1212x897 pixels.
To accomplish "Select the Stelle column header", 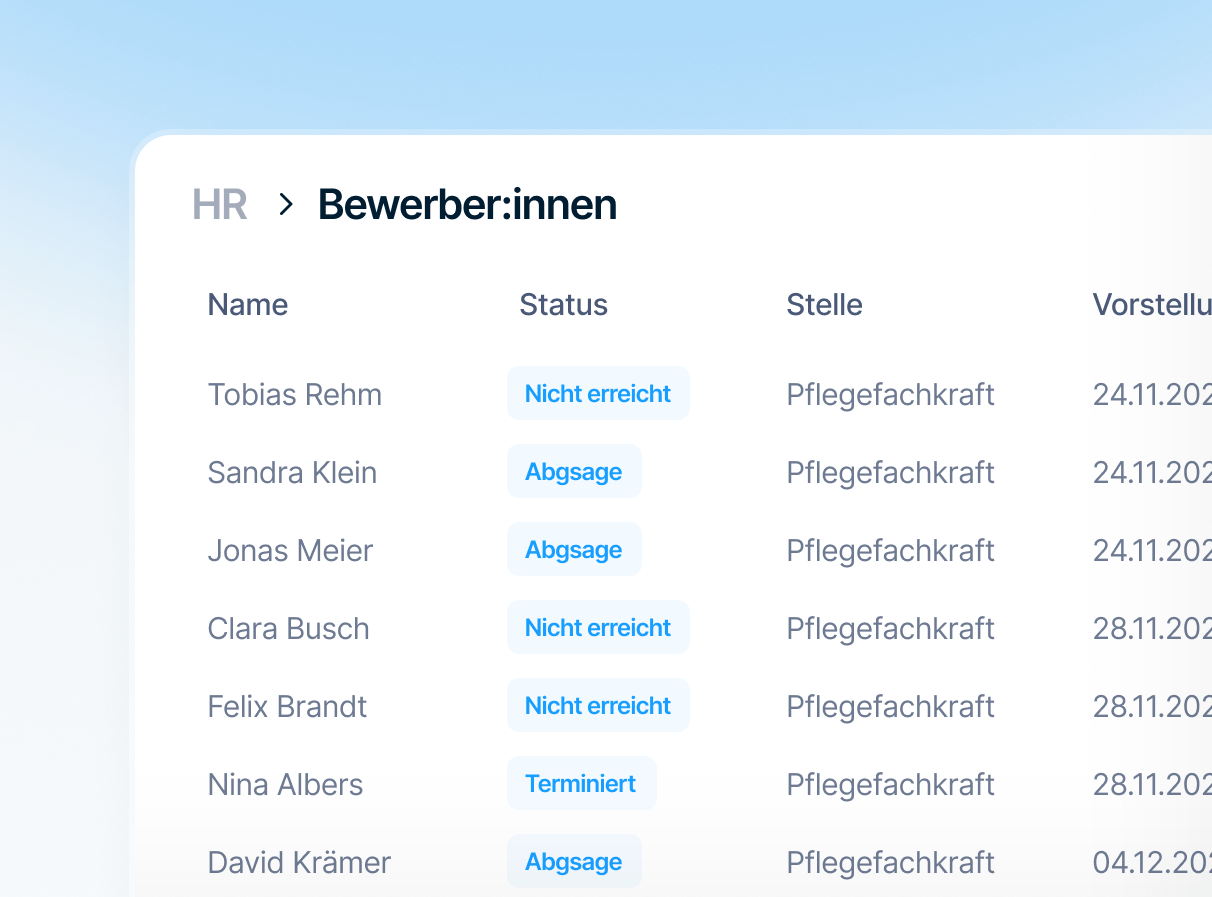I will (x=824, y=304).
